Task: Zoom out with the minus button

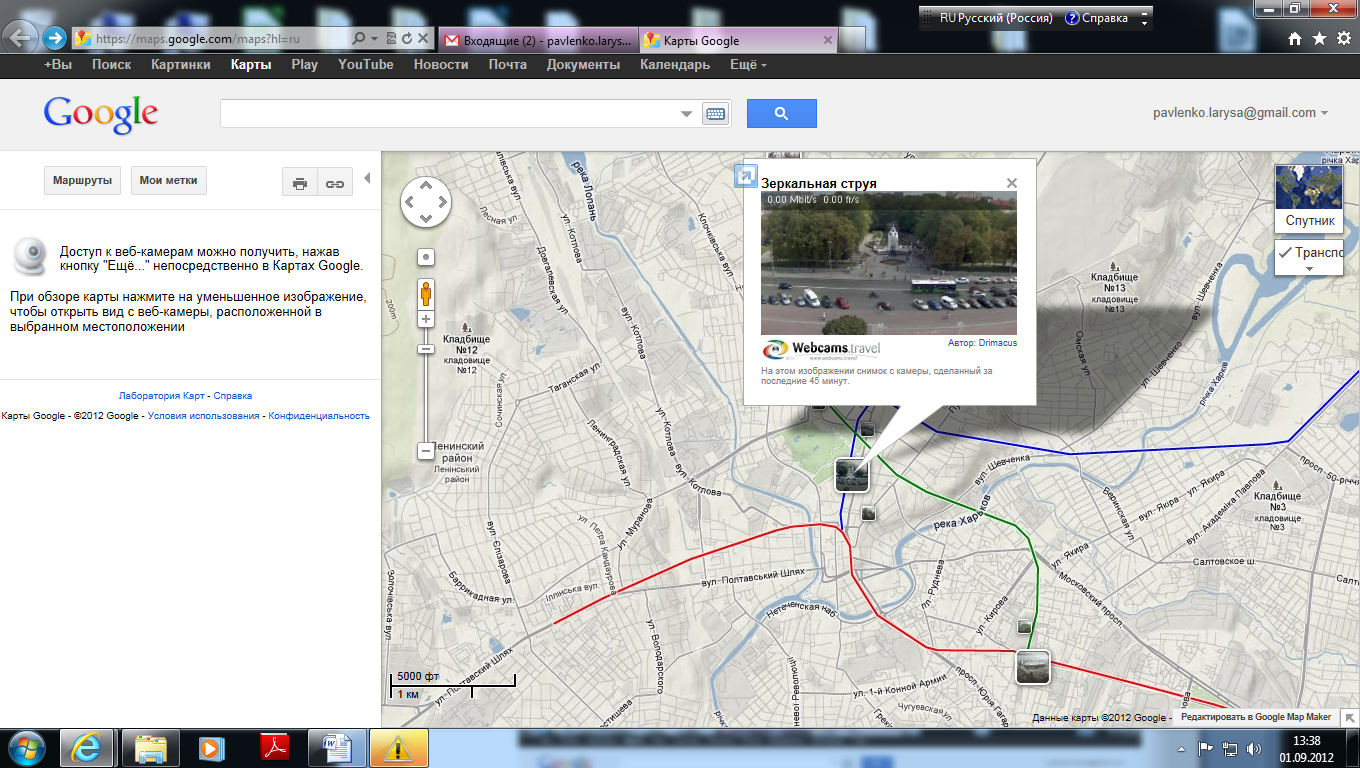Action: (x=425, y=451)
